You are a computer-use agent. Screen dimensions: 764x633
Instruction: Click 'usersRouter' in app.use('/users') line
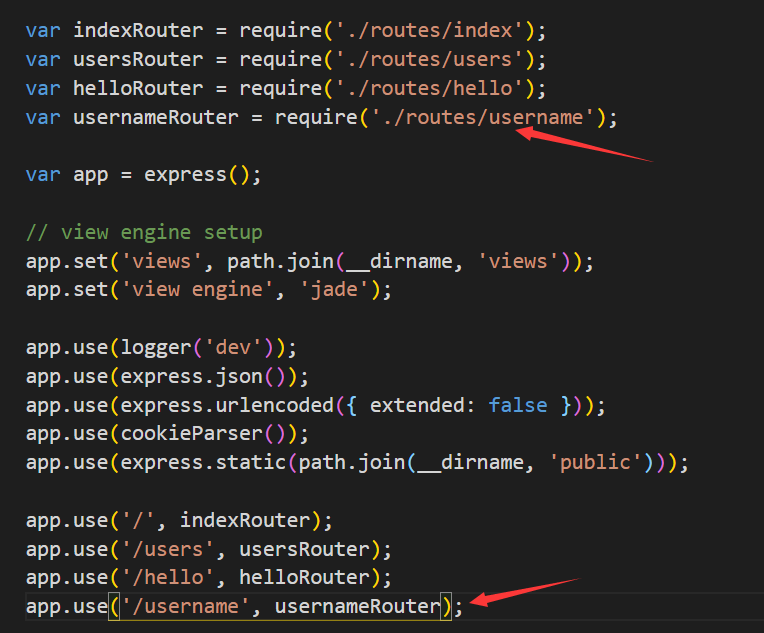pos(304,549)
